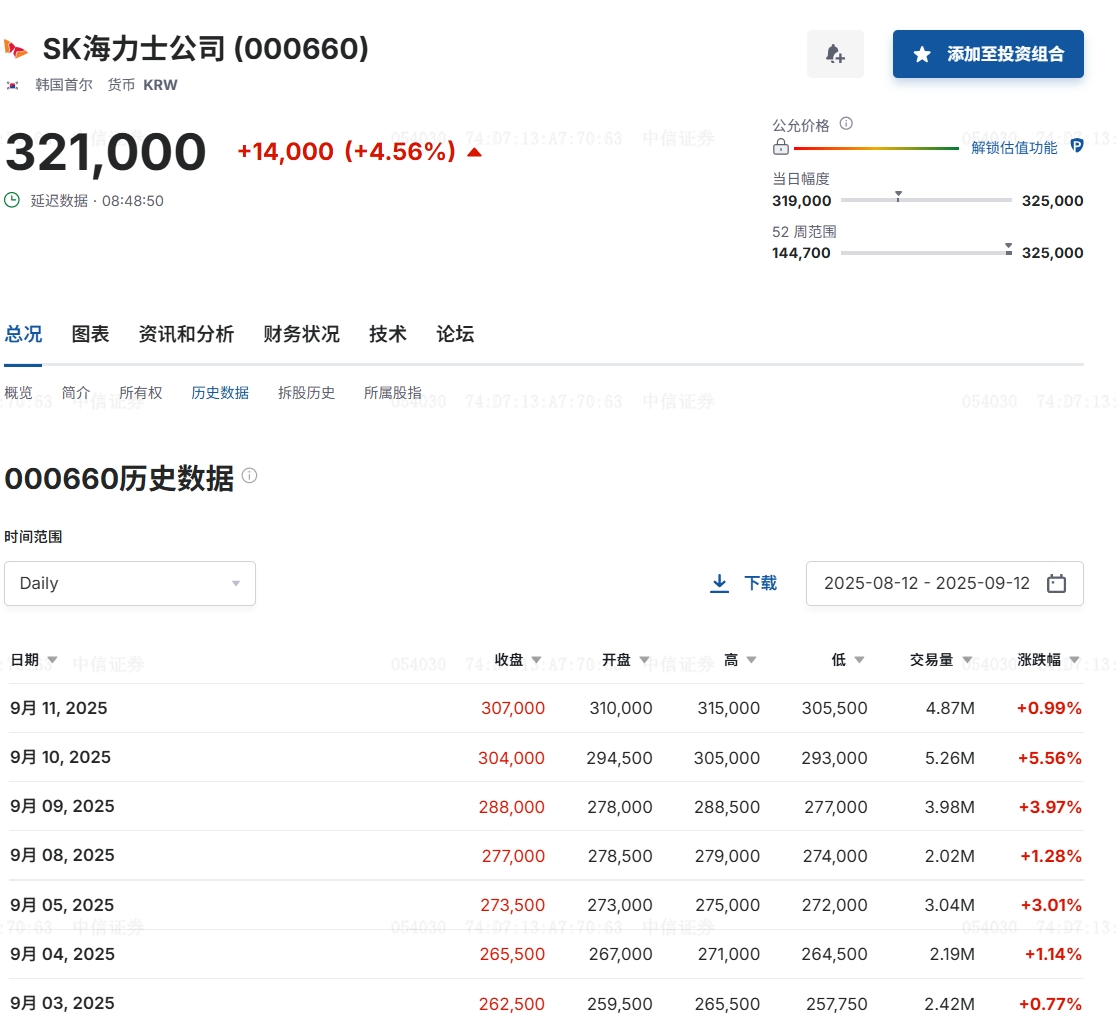Click the South Korea flag icon
The height and width of the screenshot is (1013, 1117).
(x=13, y=85)
